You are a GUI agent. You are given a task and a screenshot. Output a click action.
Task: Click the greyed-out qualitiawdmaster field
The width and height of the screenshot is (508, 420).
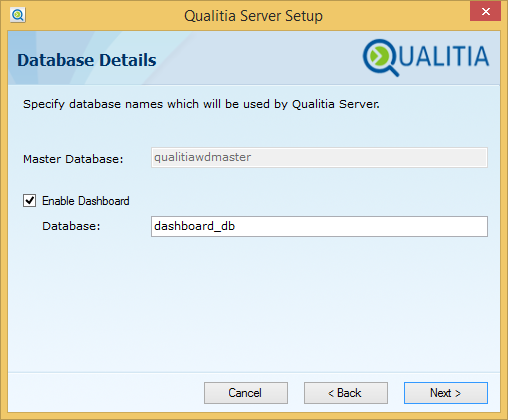pyautogui.click(x=319, y=157)
